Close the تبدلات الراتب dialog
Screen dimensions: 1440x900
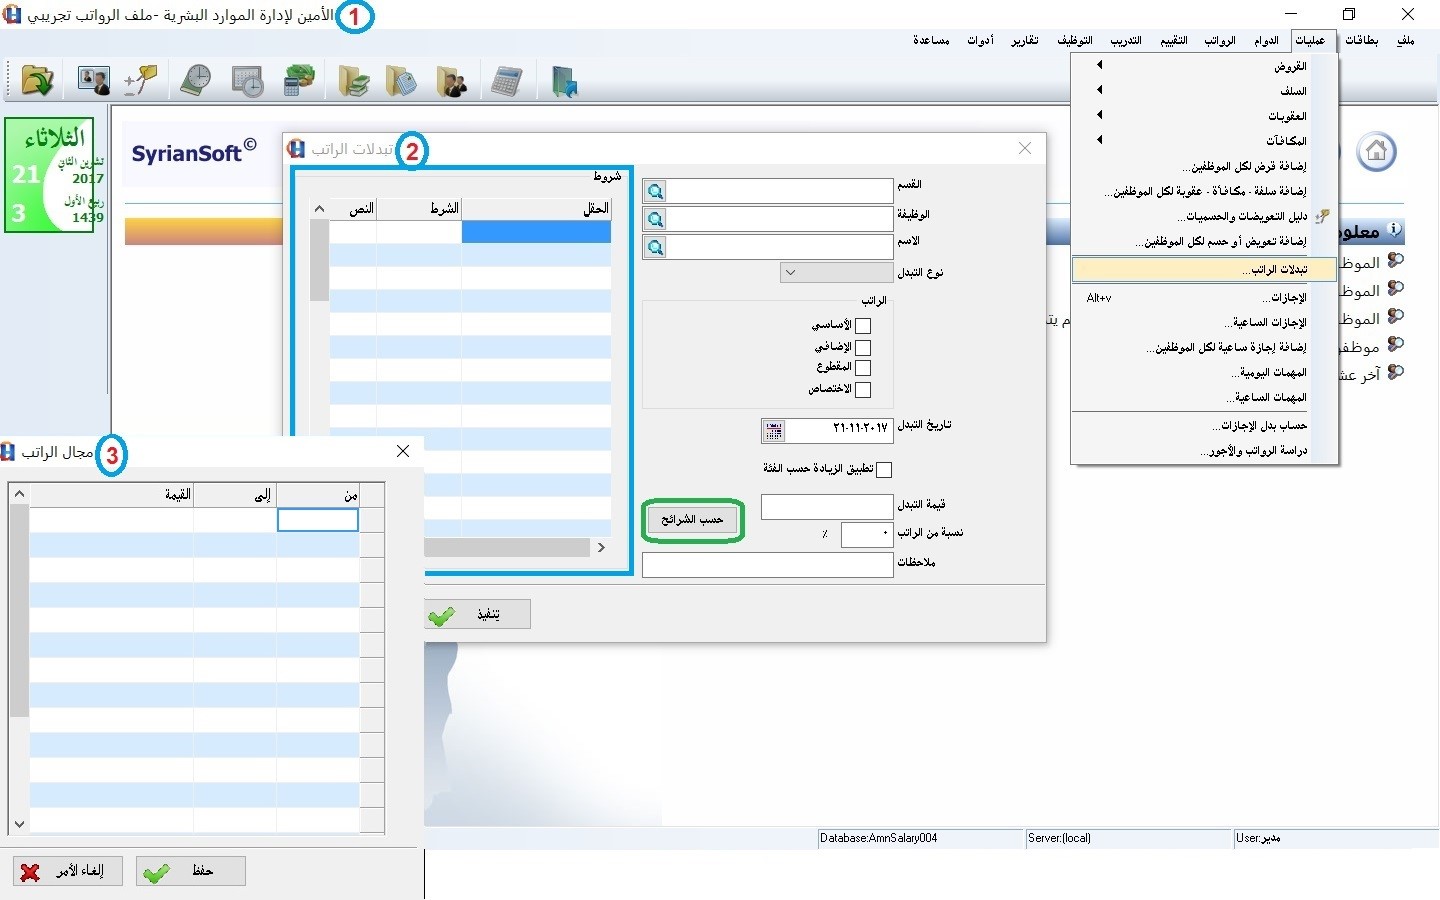tap(1025, 148)
